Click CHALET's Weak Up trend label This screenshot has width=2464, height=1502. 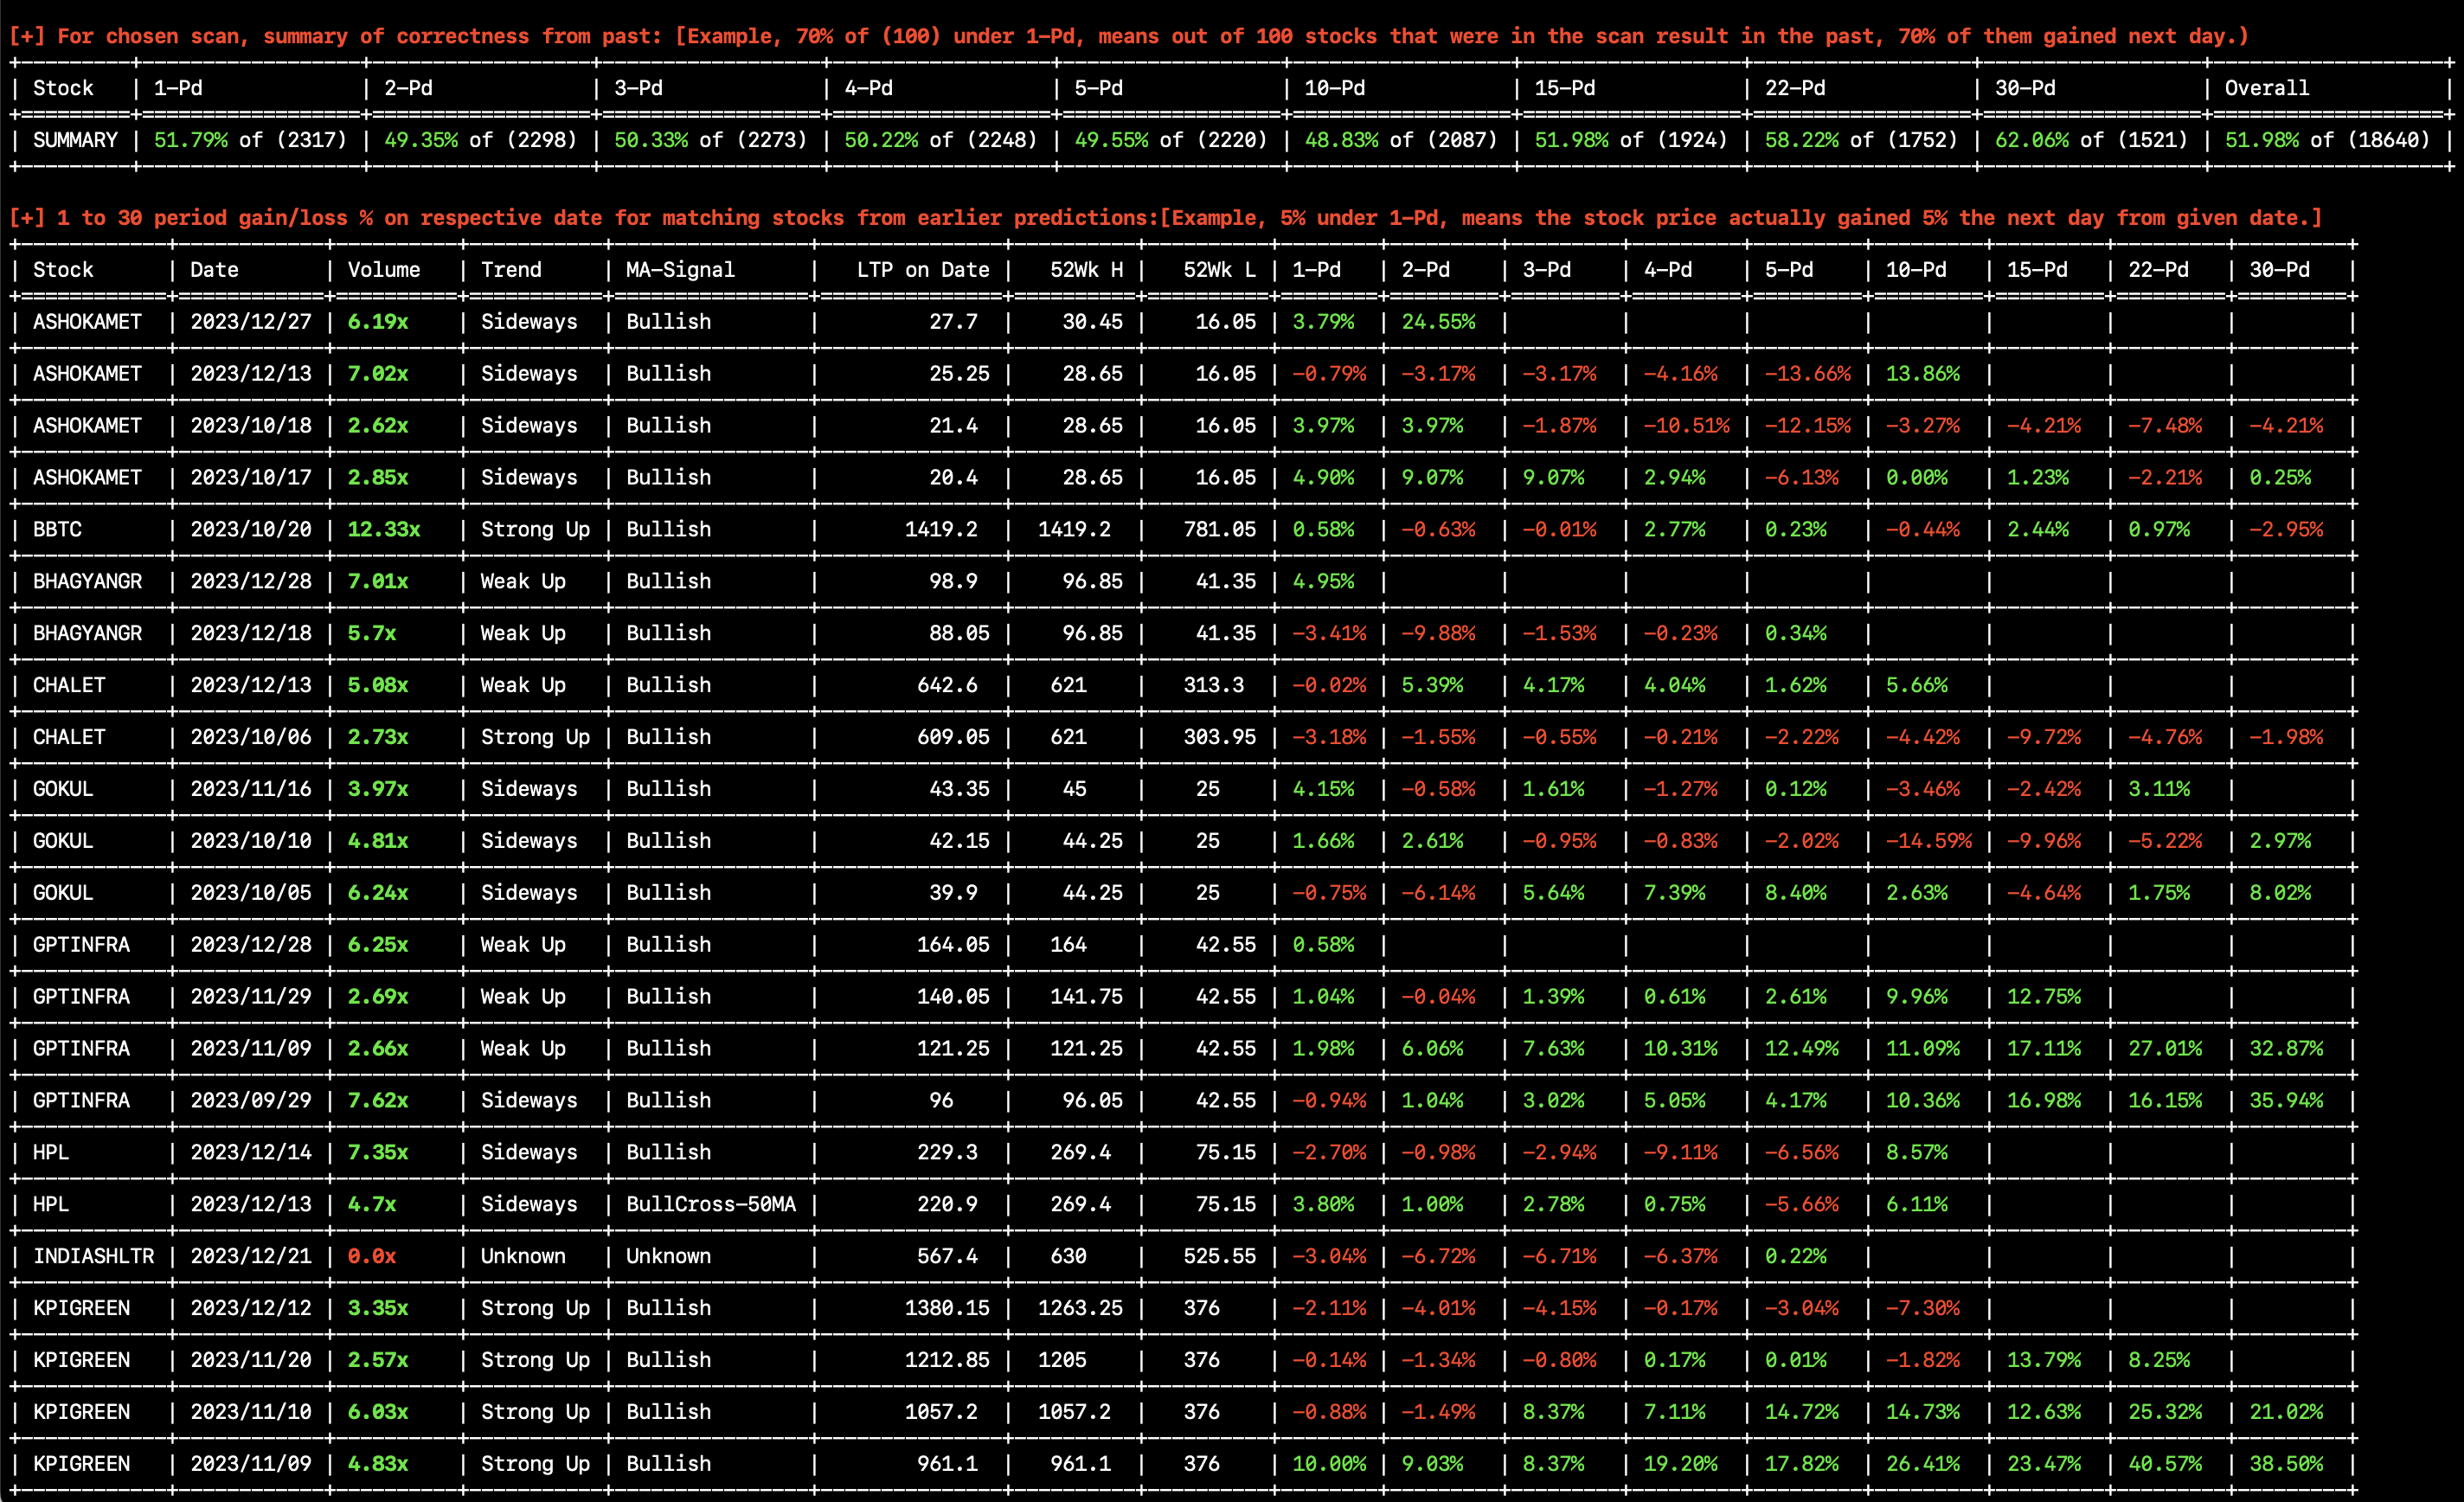tap(522, 685)
